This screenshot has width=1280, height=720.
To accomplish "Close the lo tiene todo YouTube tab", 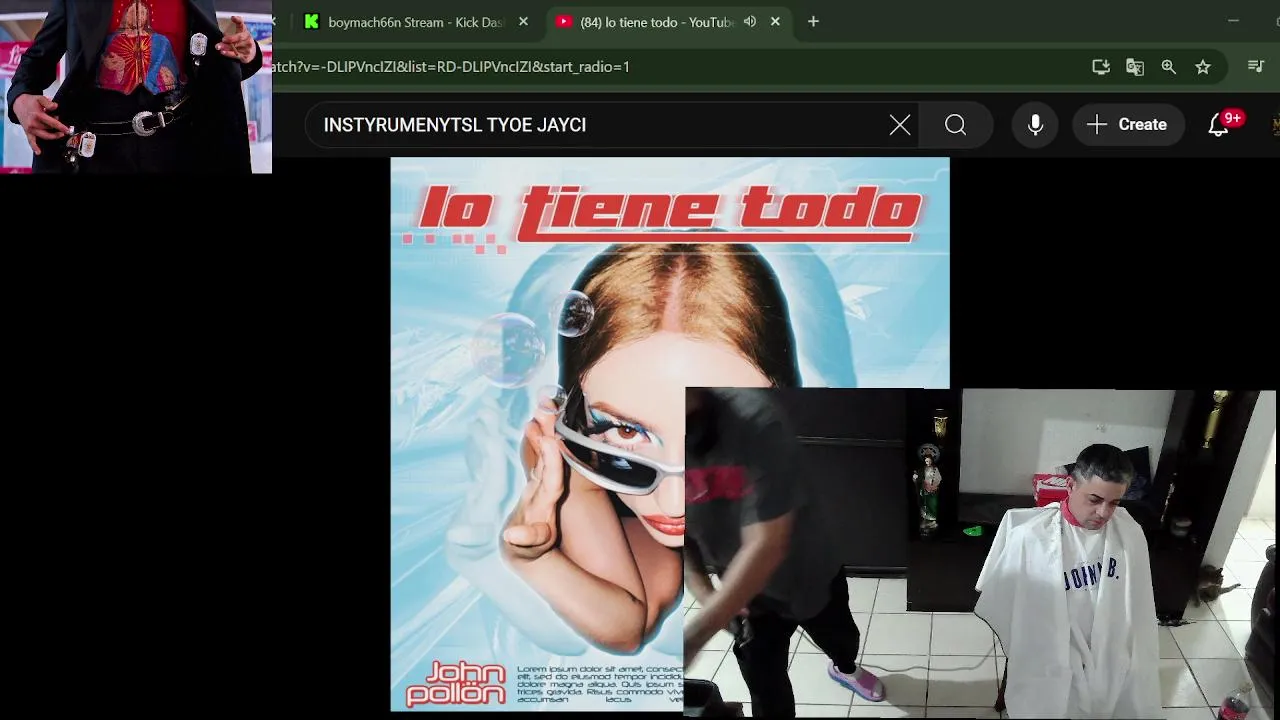I will click(775, 22).
